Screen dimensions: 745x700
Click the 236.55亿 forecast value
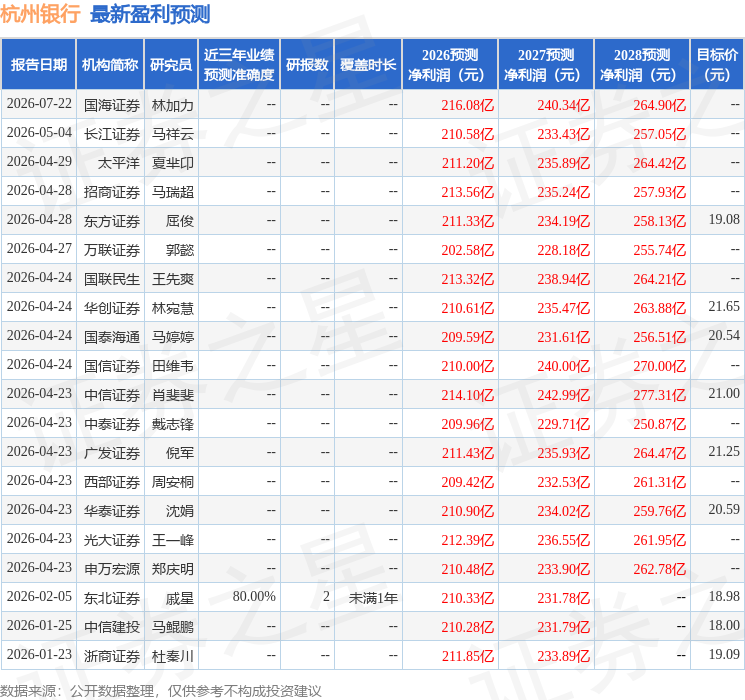564,540
